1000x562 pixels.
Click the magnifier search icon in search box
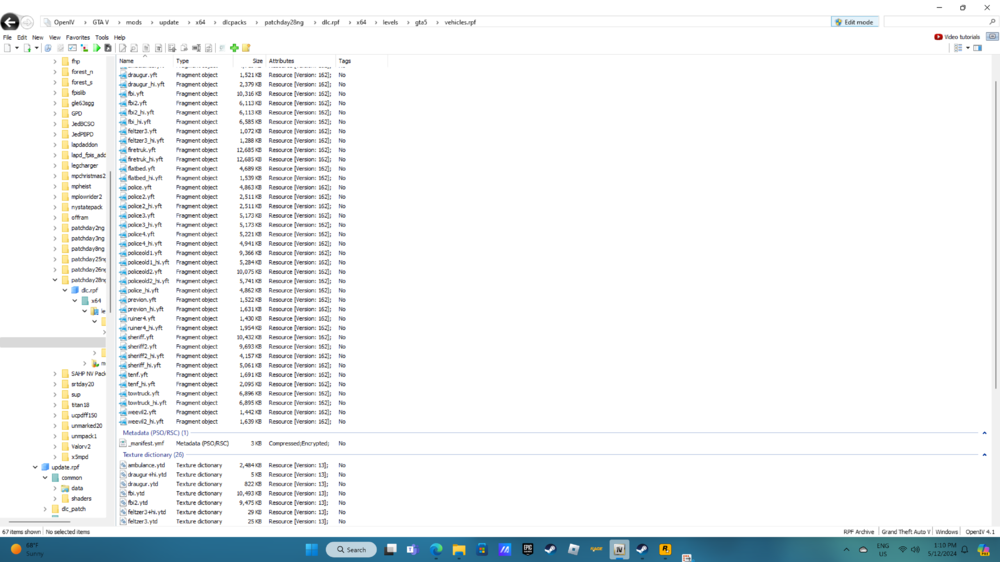click(992, 22)
